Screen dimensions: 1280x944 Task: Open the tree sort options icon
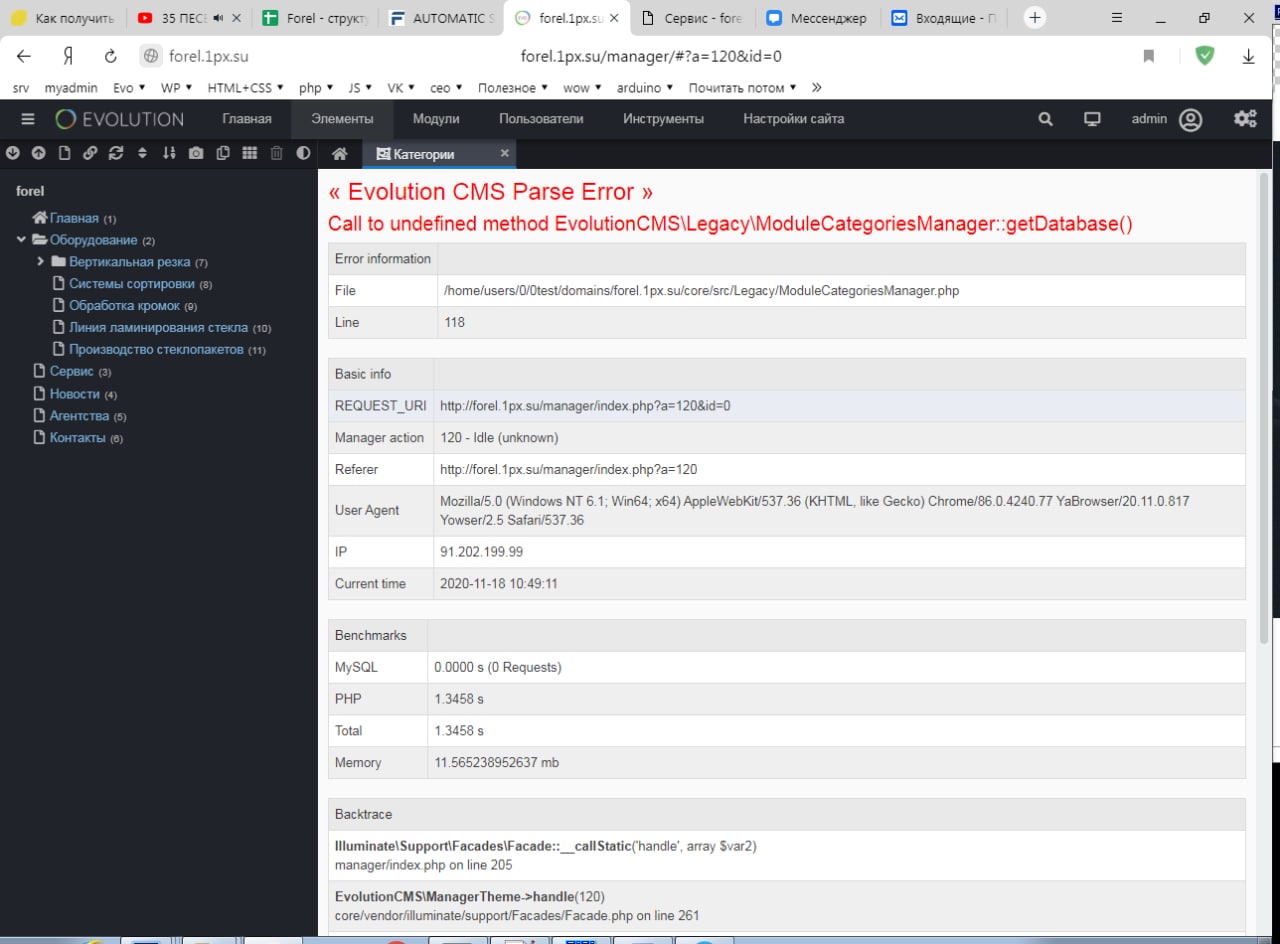point(142,153)
